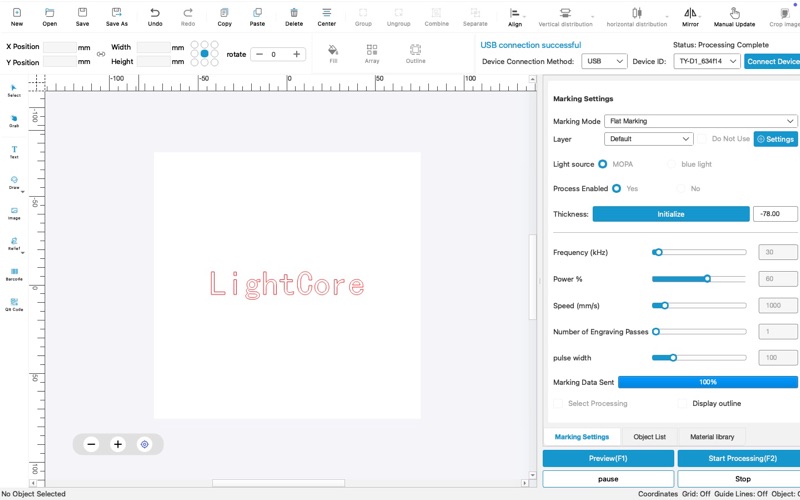Open Device Connection Method USB dropdown
The image size is (800, 500).
[x=604, y=61]
